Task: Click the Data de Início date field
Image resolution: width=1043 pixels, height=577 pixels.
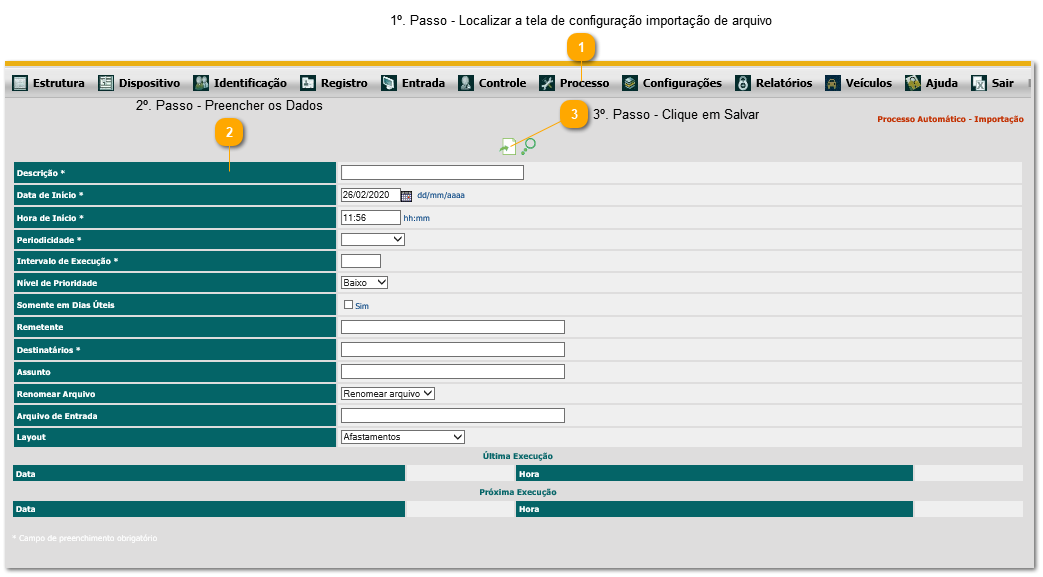Action: 371,196
